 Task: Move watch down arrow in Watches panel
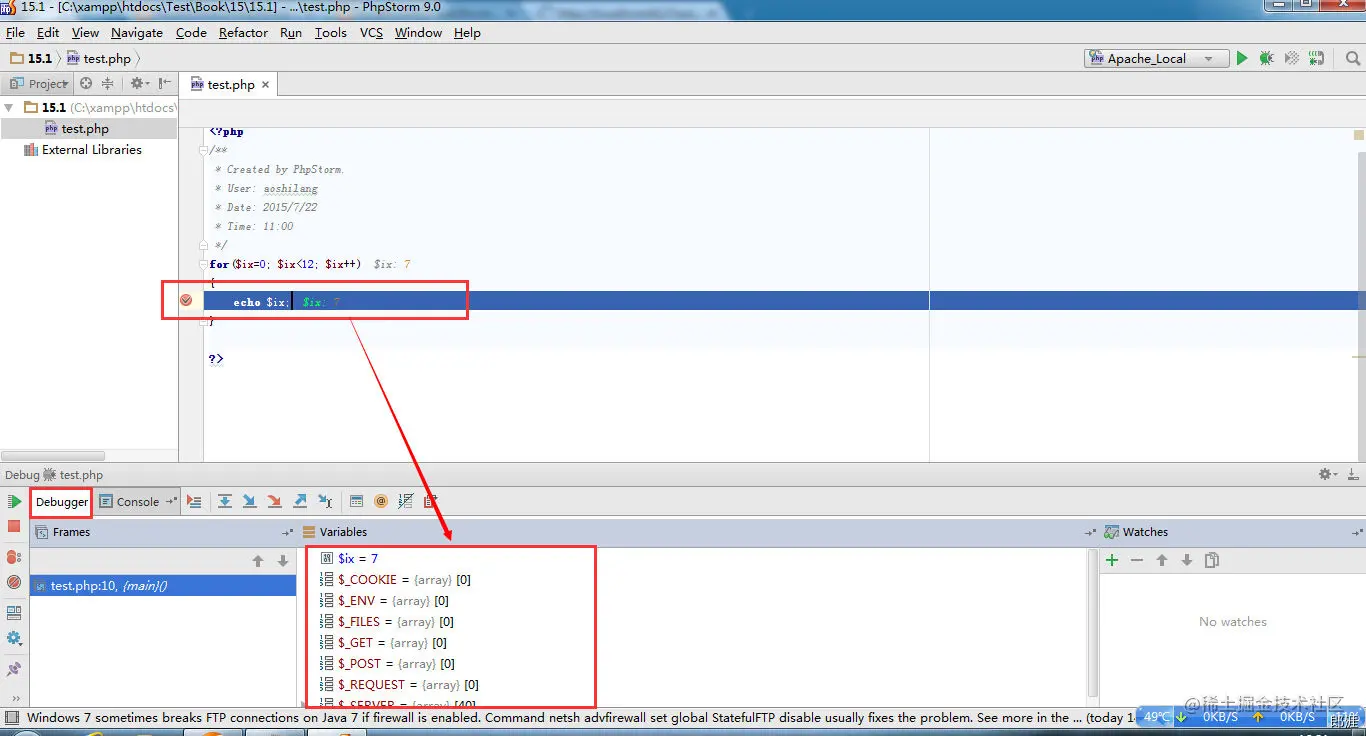[1187, 560]
